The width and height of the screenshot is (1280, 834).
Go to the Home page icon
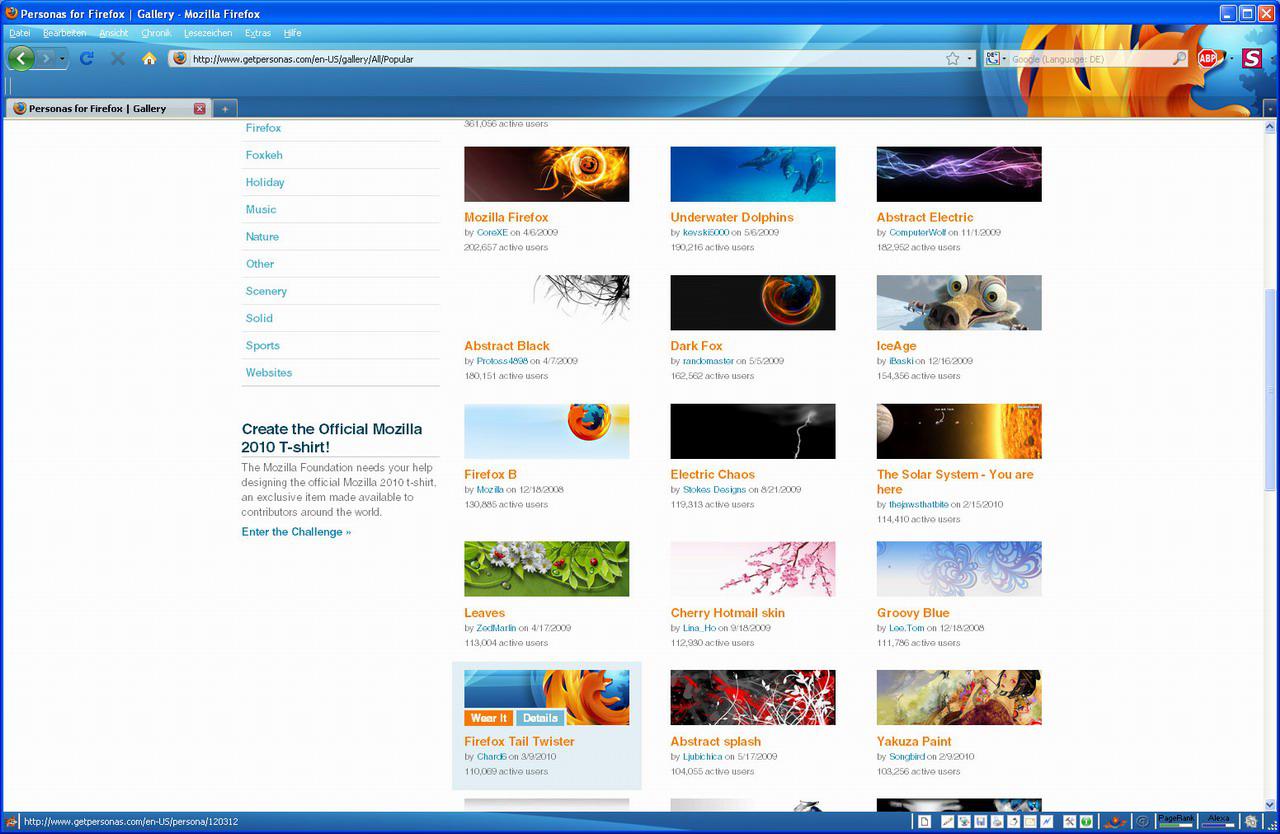tap(149, 58)
